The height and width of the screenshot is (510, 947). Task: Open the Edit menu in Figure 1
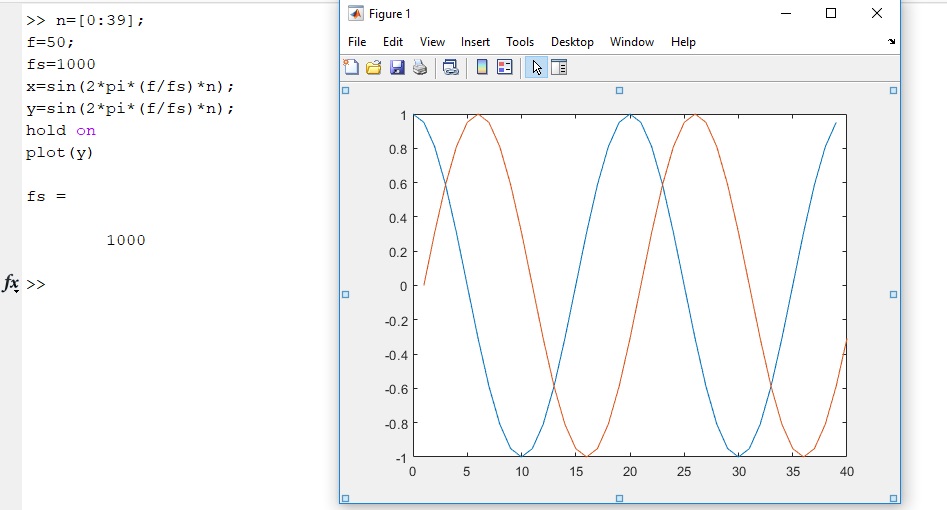(393, 42)
